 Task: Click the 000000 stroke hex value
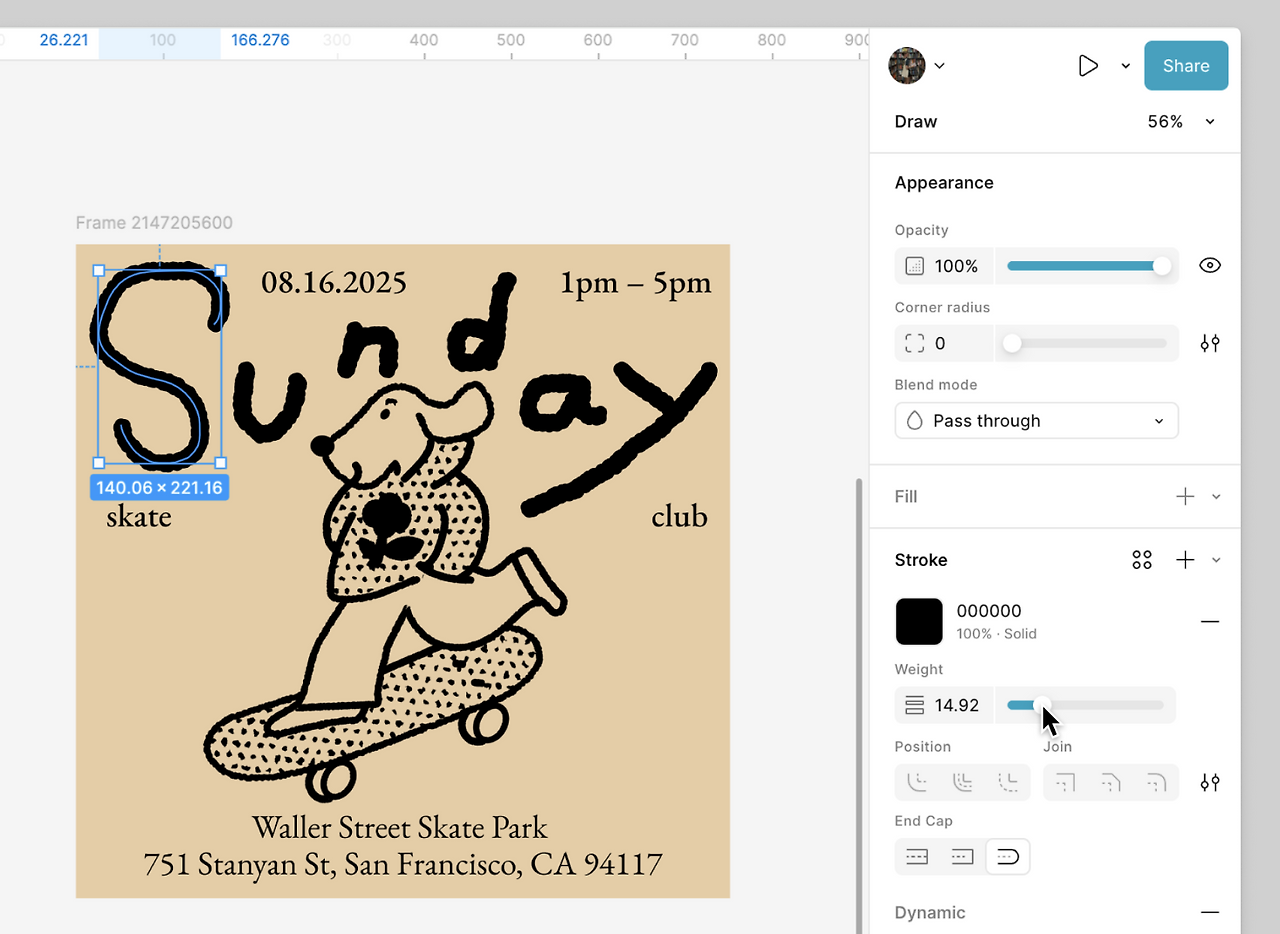click(x=989, y=611)
